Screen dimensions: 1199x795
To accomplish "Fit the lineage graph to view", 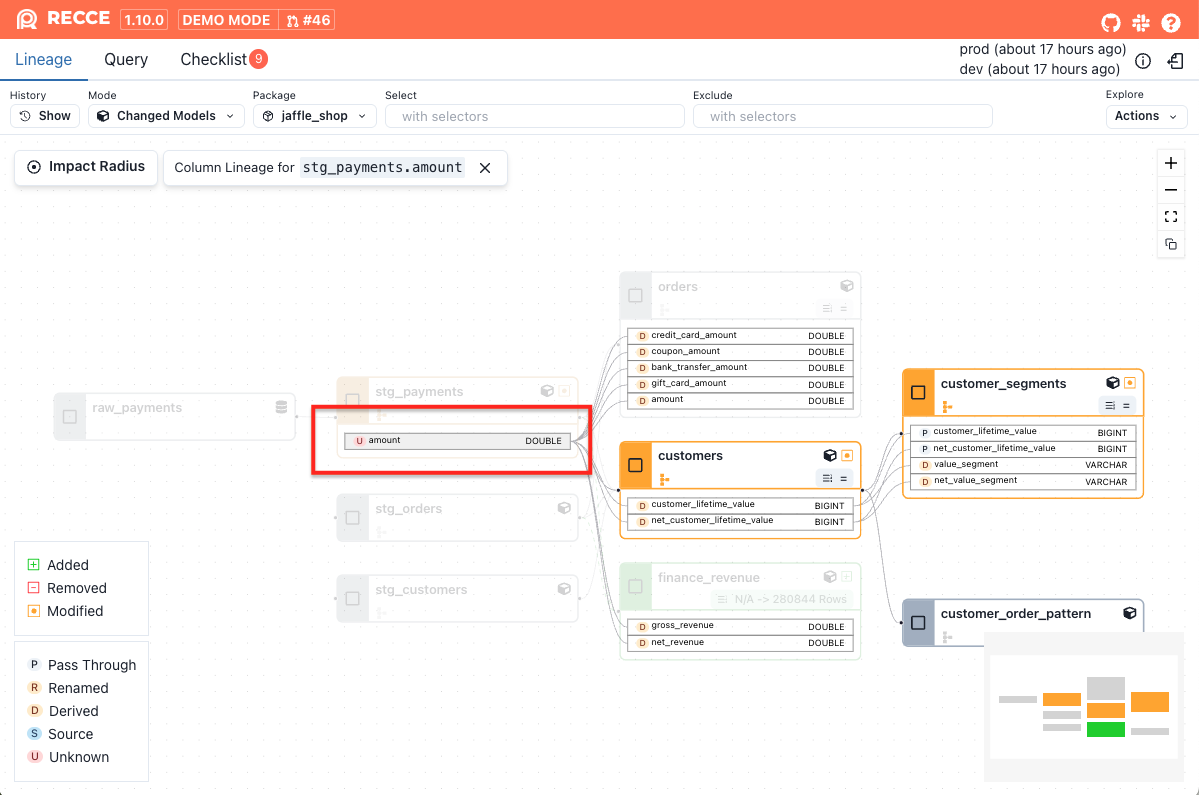I will coord(1171,217).
